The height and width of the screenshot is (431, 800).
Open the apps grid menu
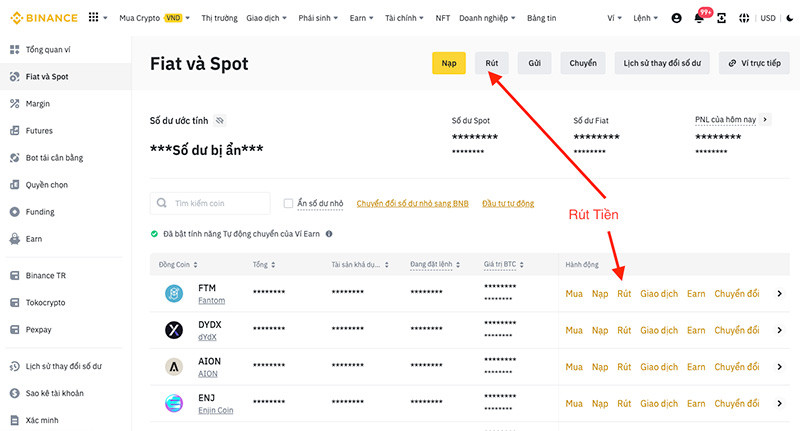(93, 17)
